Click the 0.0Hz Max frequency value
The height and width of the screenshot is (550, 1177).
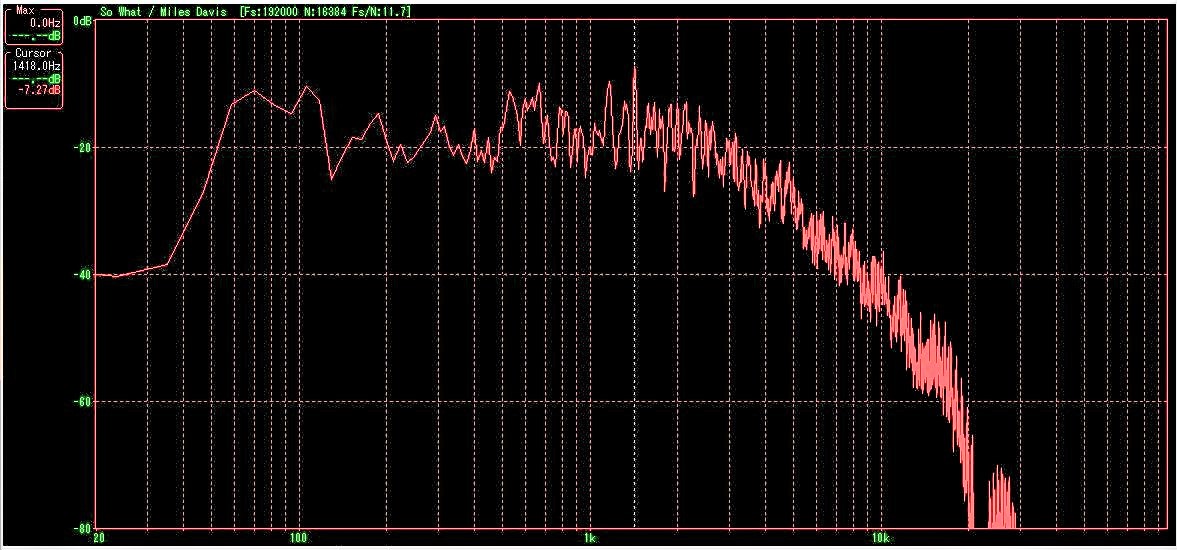[45, 21]
